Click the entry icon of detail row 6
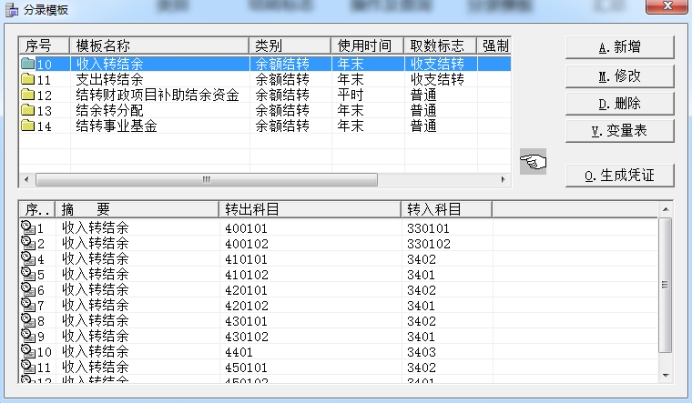Viewport: 692px width, 404px height. tap(28, 289)
